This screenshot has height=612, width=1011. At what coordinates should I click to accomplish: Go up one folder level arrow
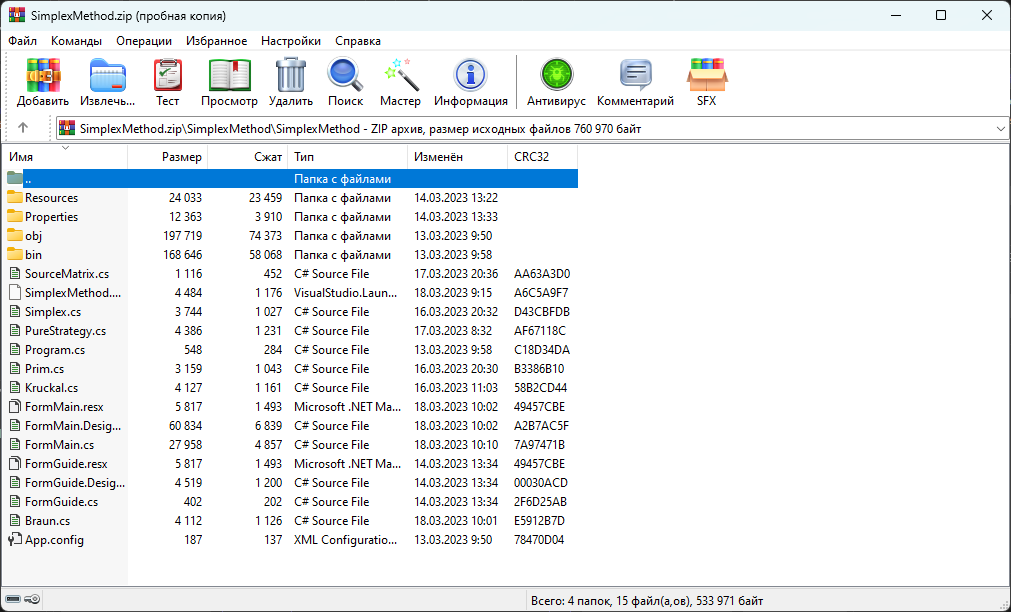(23, 128)
